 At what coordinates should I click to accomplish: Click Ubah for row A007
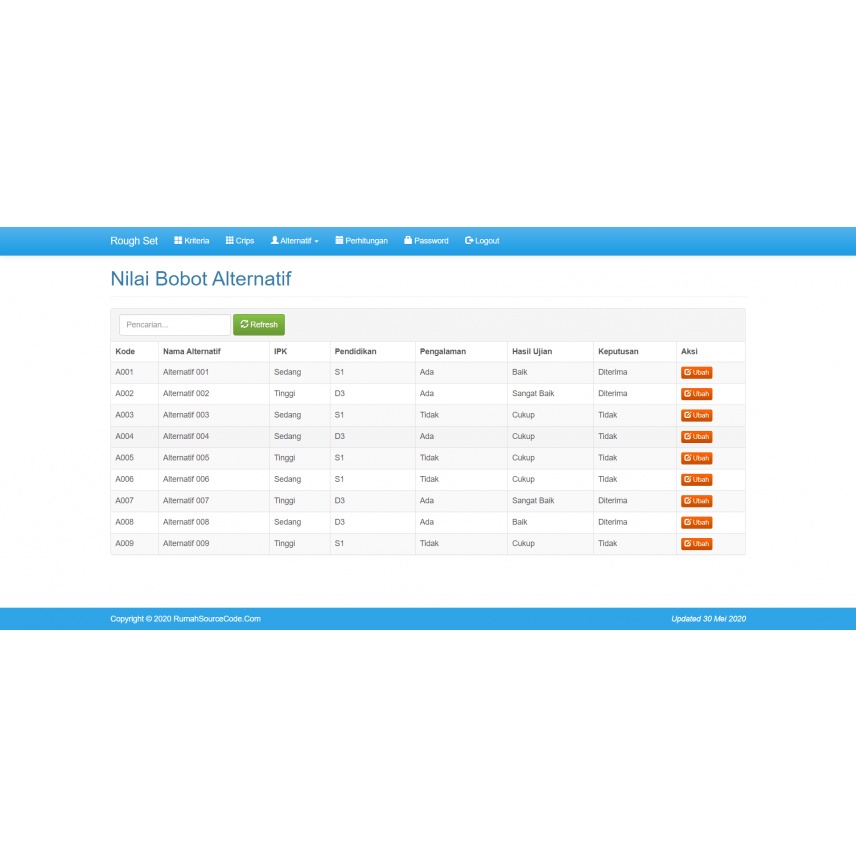697,501
